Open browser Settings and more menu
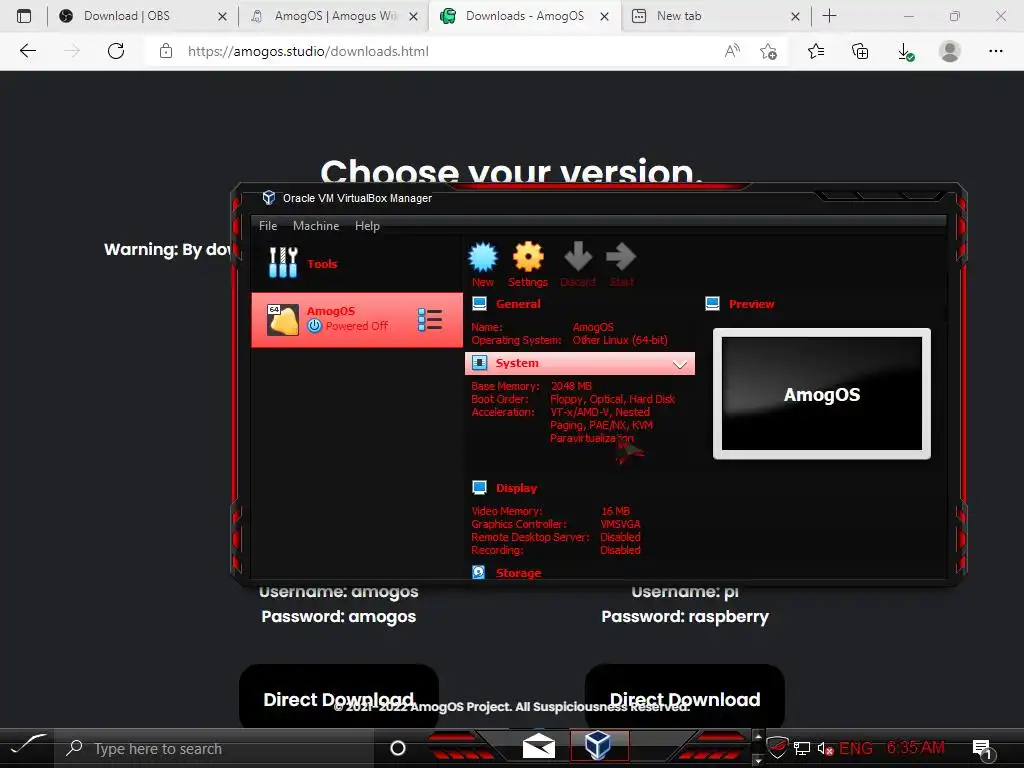The image size is (1024, 768). point(995,51)
